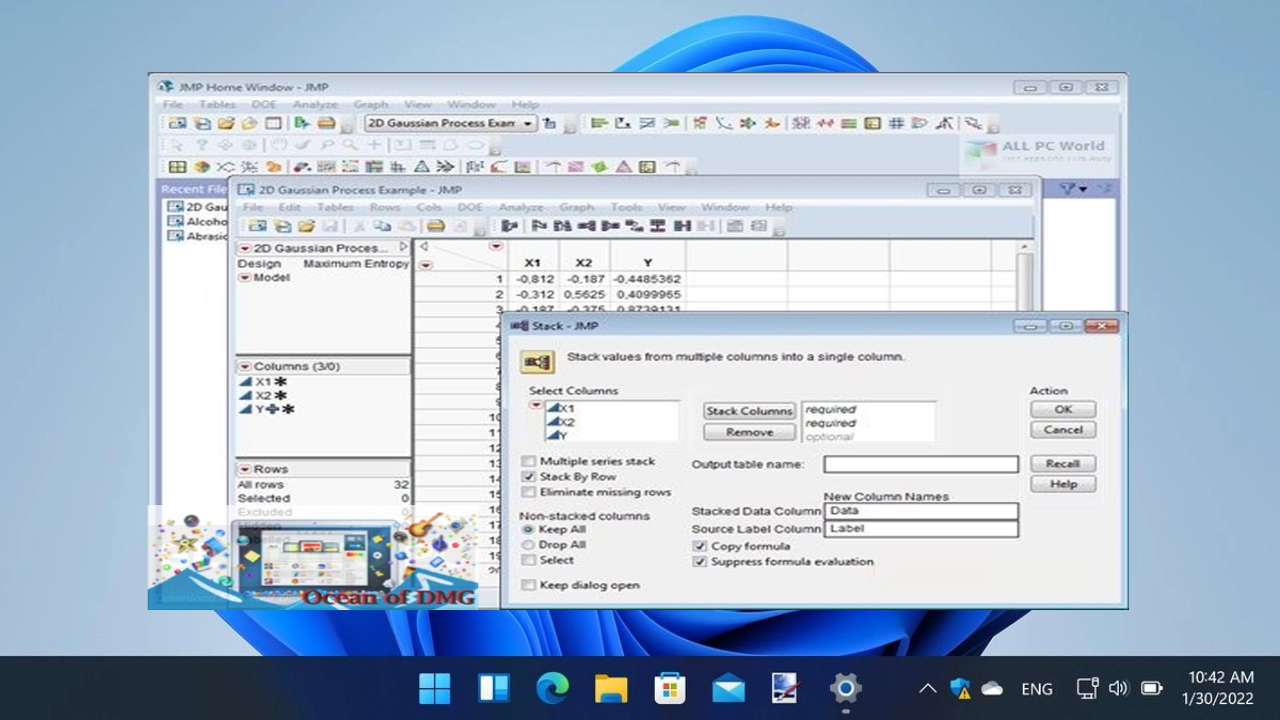The image size is (1280, 720).
Task: Click the green run arrow icon in Home Window toolbar
Action: point(301,123)
